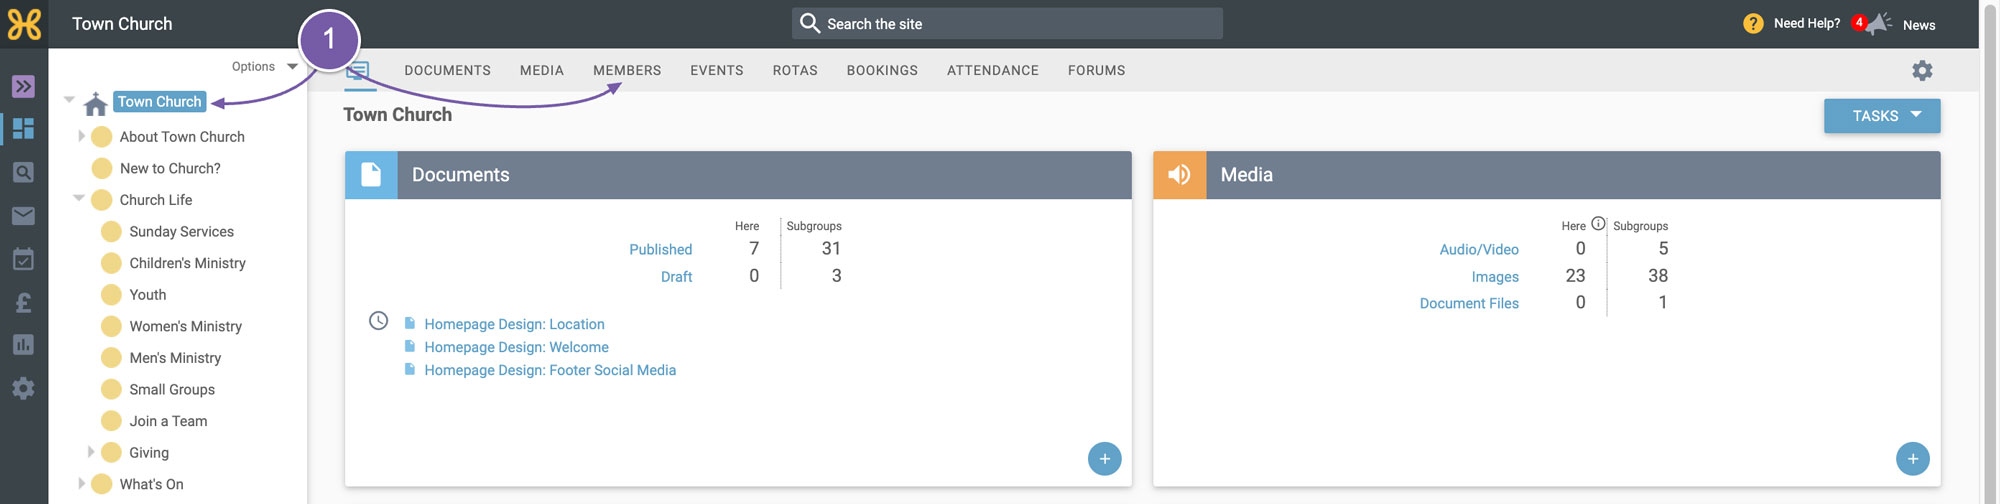Click the overview screen icon tab
The width and height of the screenshot is (2000, 504).
coord(359,71)
